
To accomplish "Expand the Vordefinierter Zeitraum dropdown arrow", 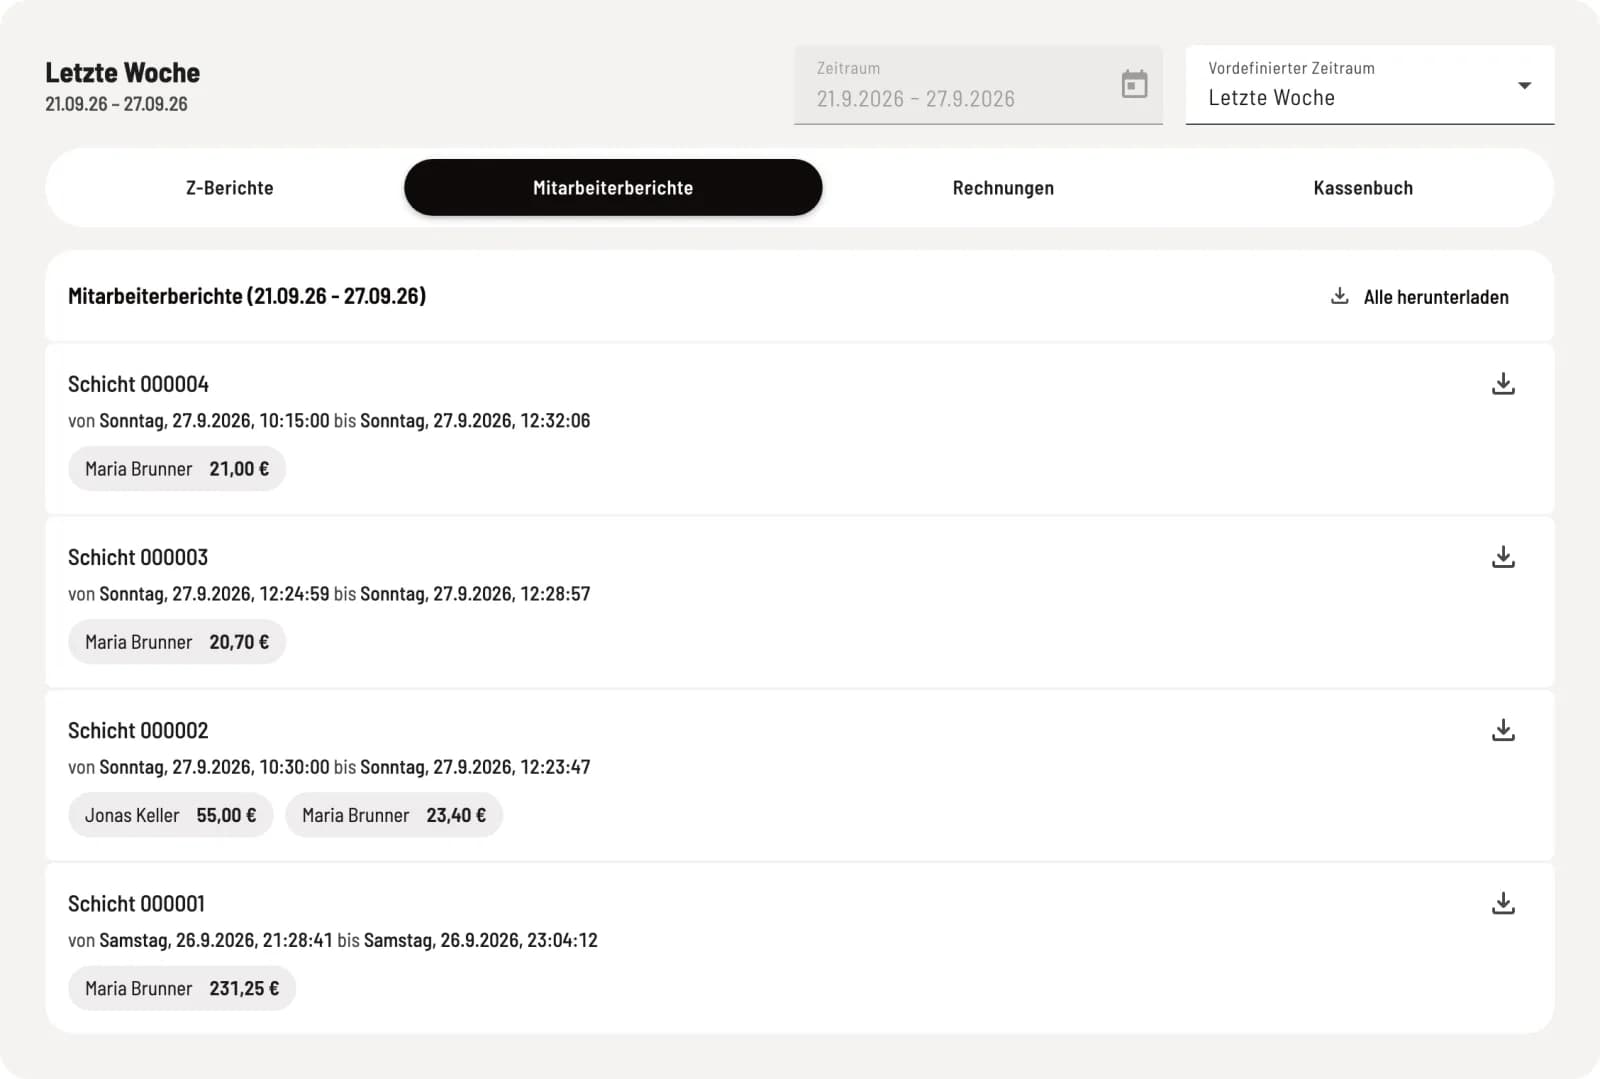I will [1524, 85].
